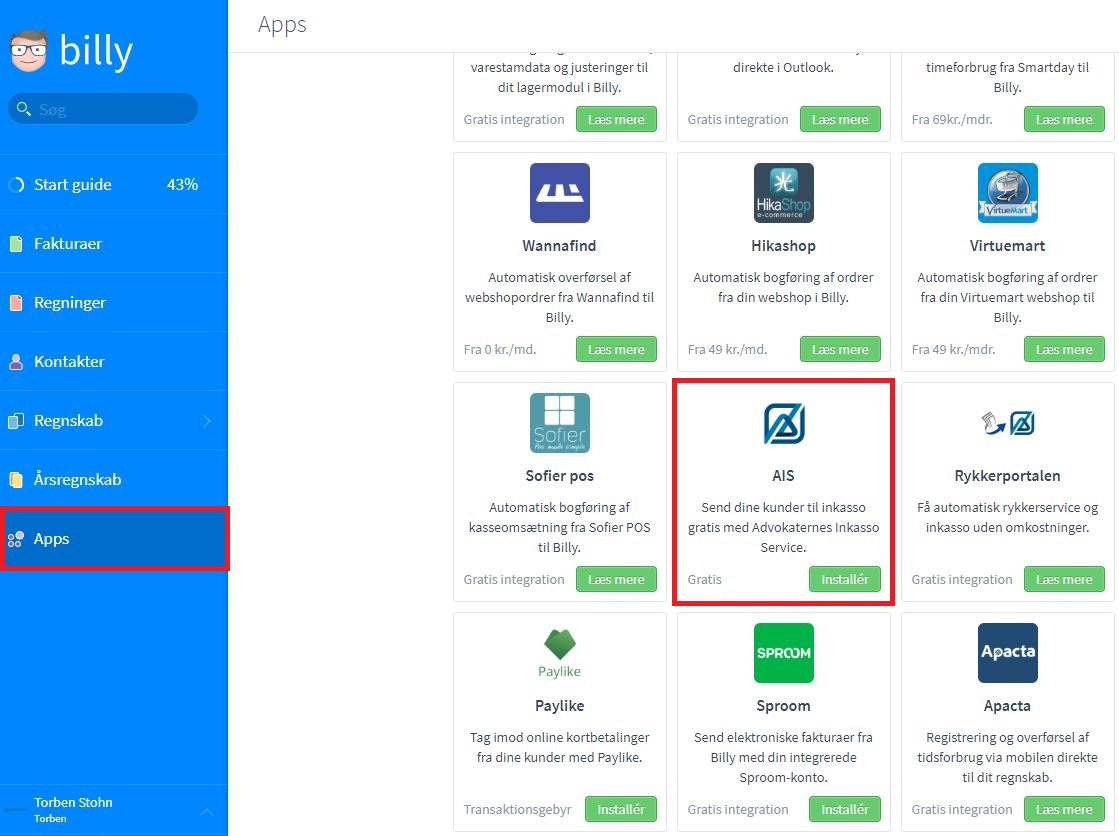
Task: Click the Søg search field
Action: click(x=103, y=109)
